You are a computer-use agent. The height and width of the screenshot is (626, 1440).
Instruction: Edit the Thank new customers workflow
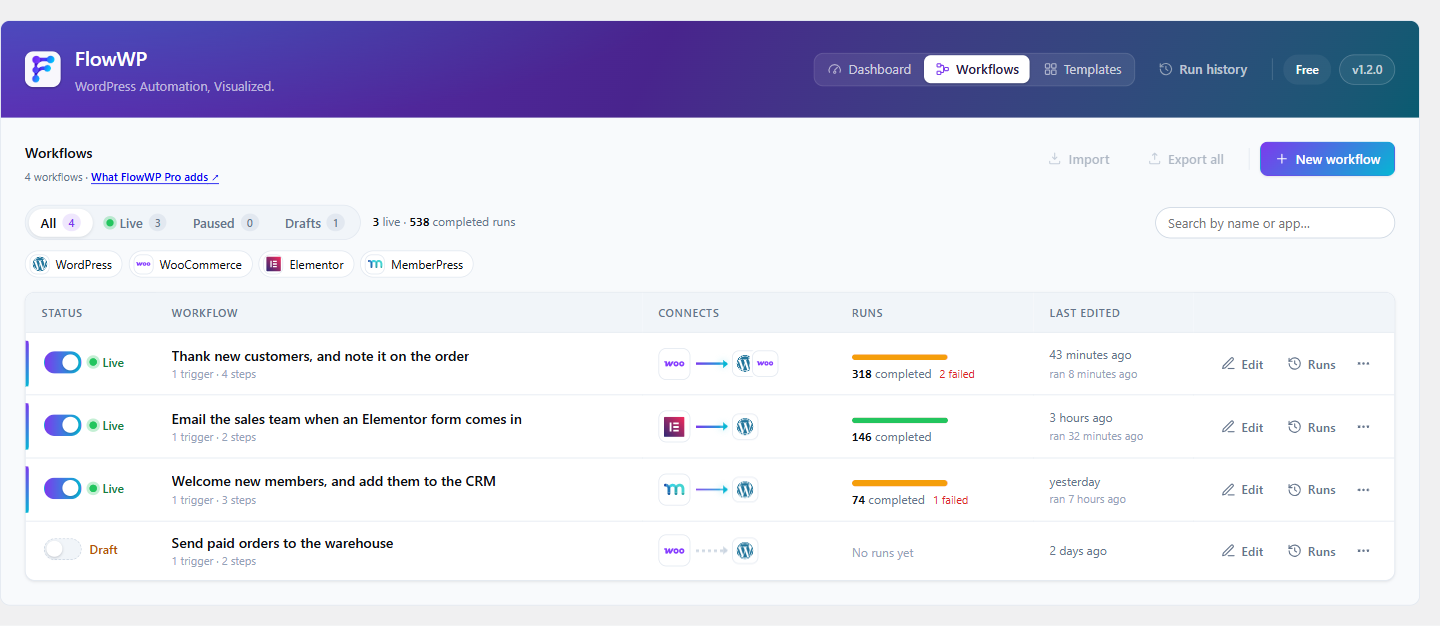coord(1242,364)
